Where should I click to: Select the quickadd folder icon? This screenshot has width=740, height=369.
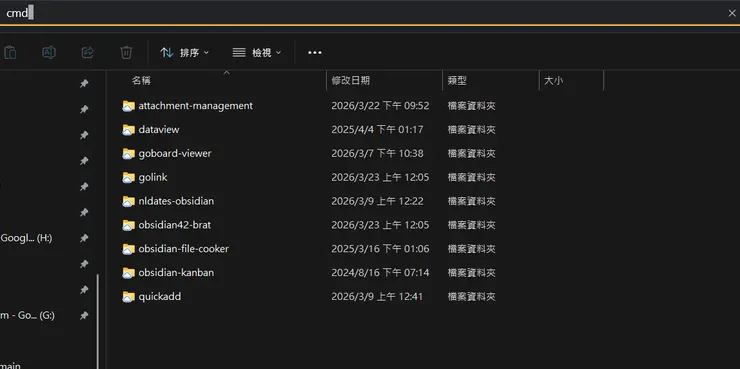(x=128, y=297)
